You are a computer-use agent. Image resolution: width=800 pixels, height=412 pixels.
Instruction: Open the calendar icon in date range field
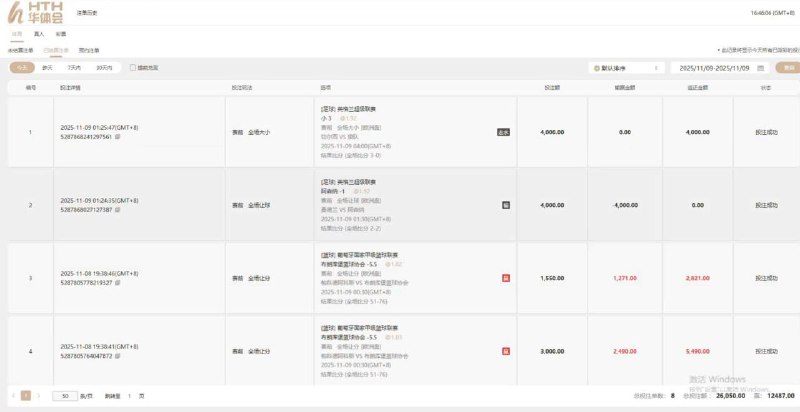(x=761, y=68)
